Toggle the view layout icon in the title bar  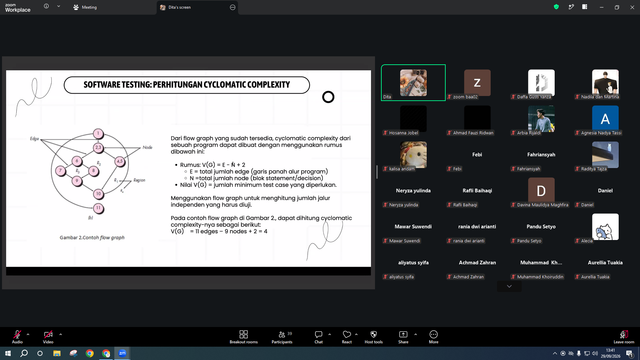pyautogui.click(x=585, y=7)
